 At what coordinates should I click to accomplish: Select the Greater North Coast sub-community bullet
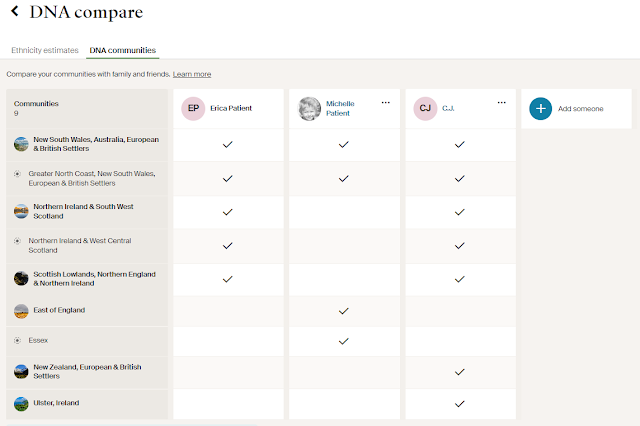click(17, 174)
